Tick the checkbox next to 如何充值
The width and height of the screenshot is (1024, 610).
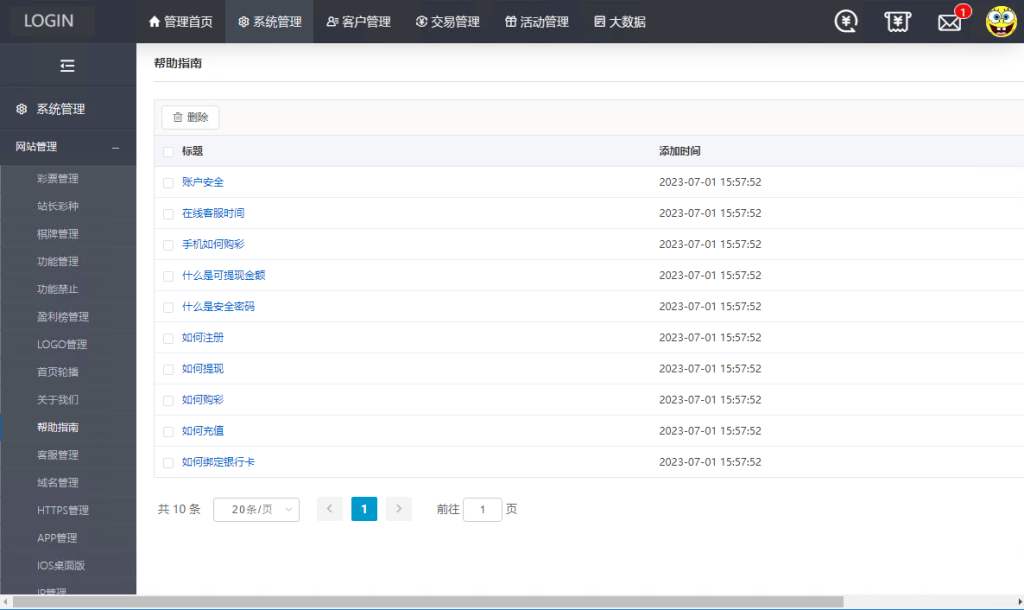(168, 431)
